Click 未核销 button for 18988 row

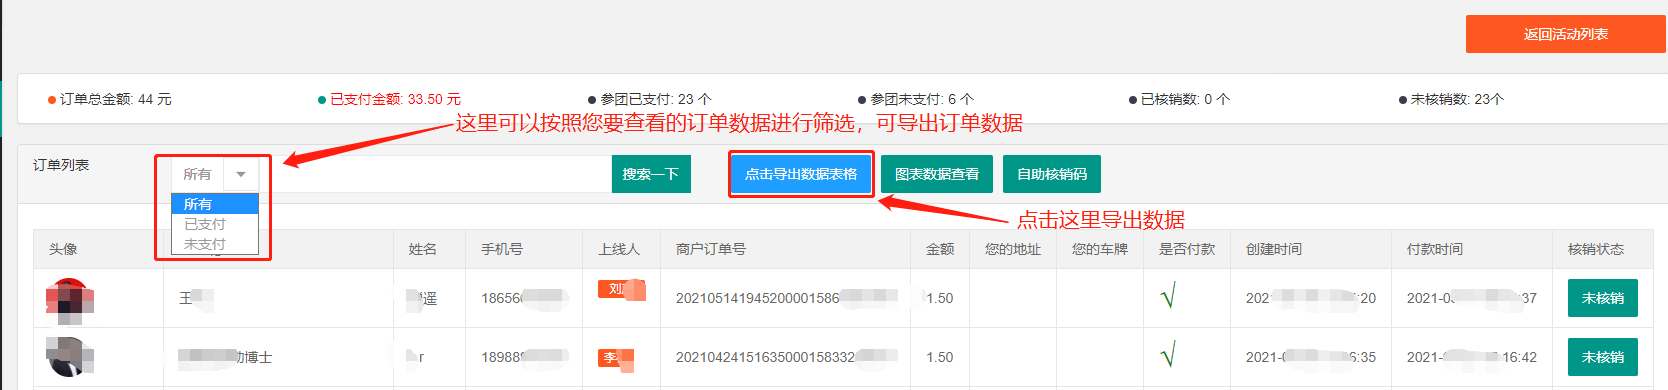(1603, 357)
